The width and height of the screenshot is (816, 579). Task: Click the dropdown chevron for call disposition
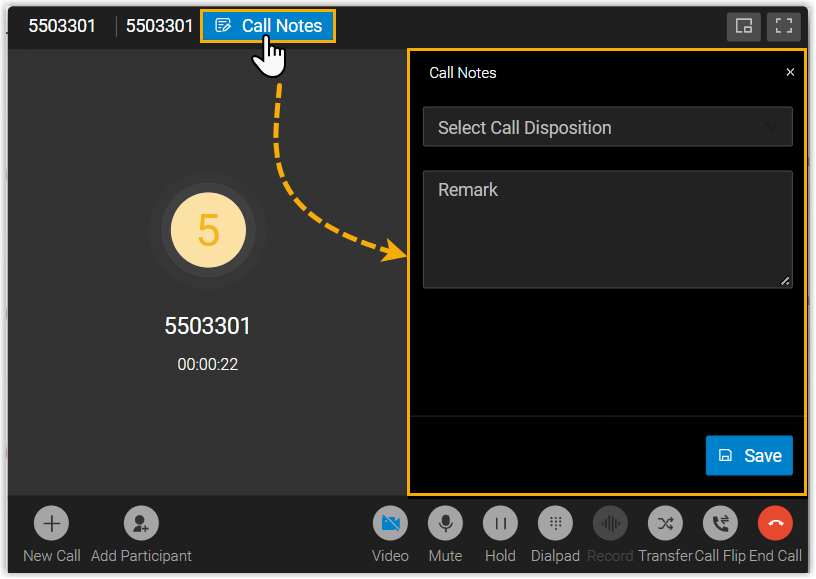coord(771,128)
